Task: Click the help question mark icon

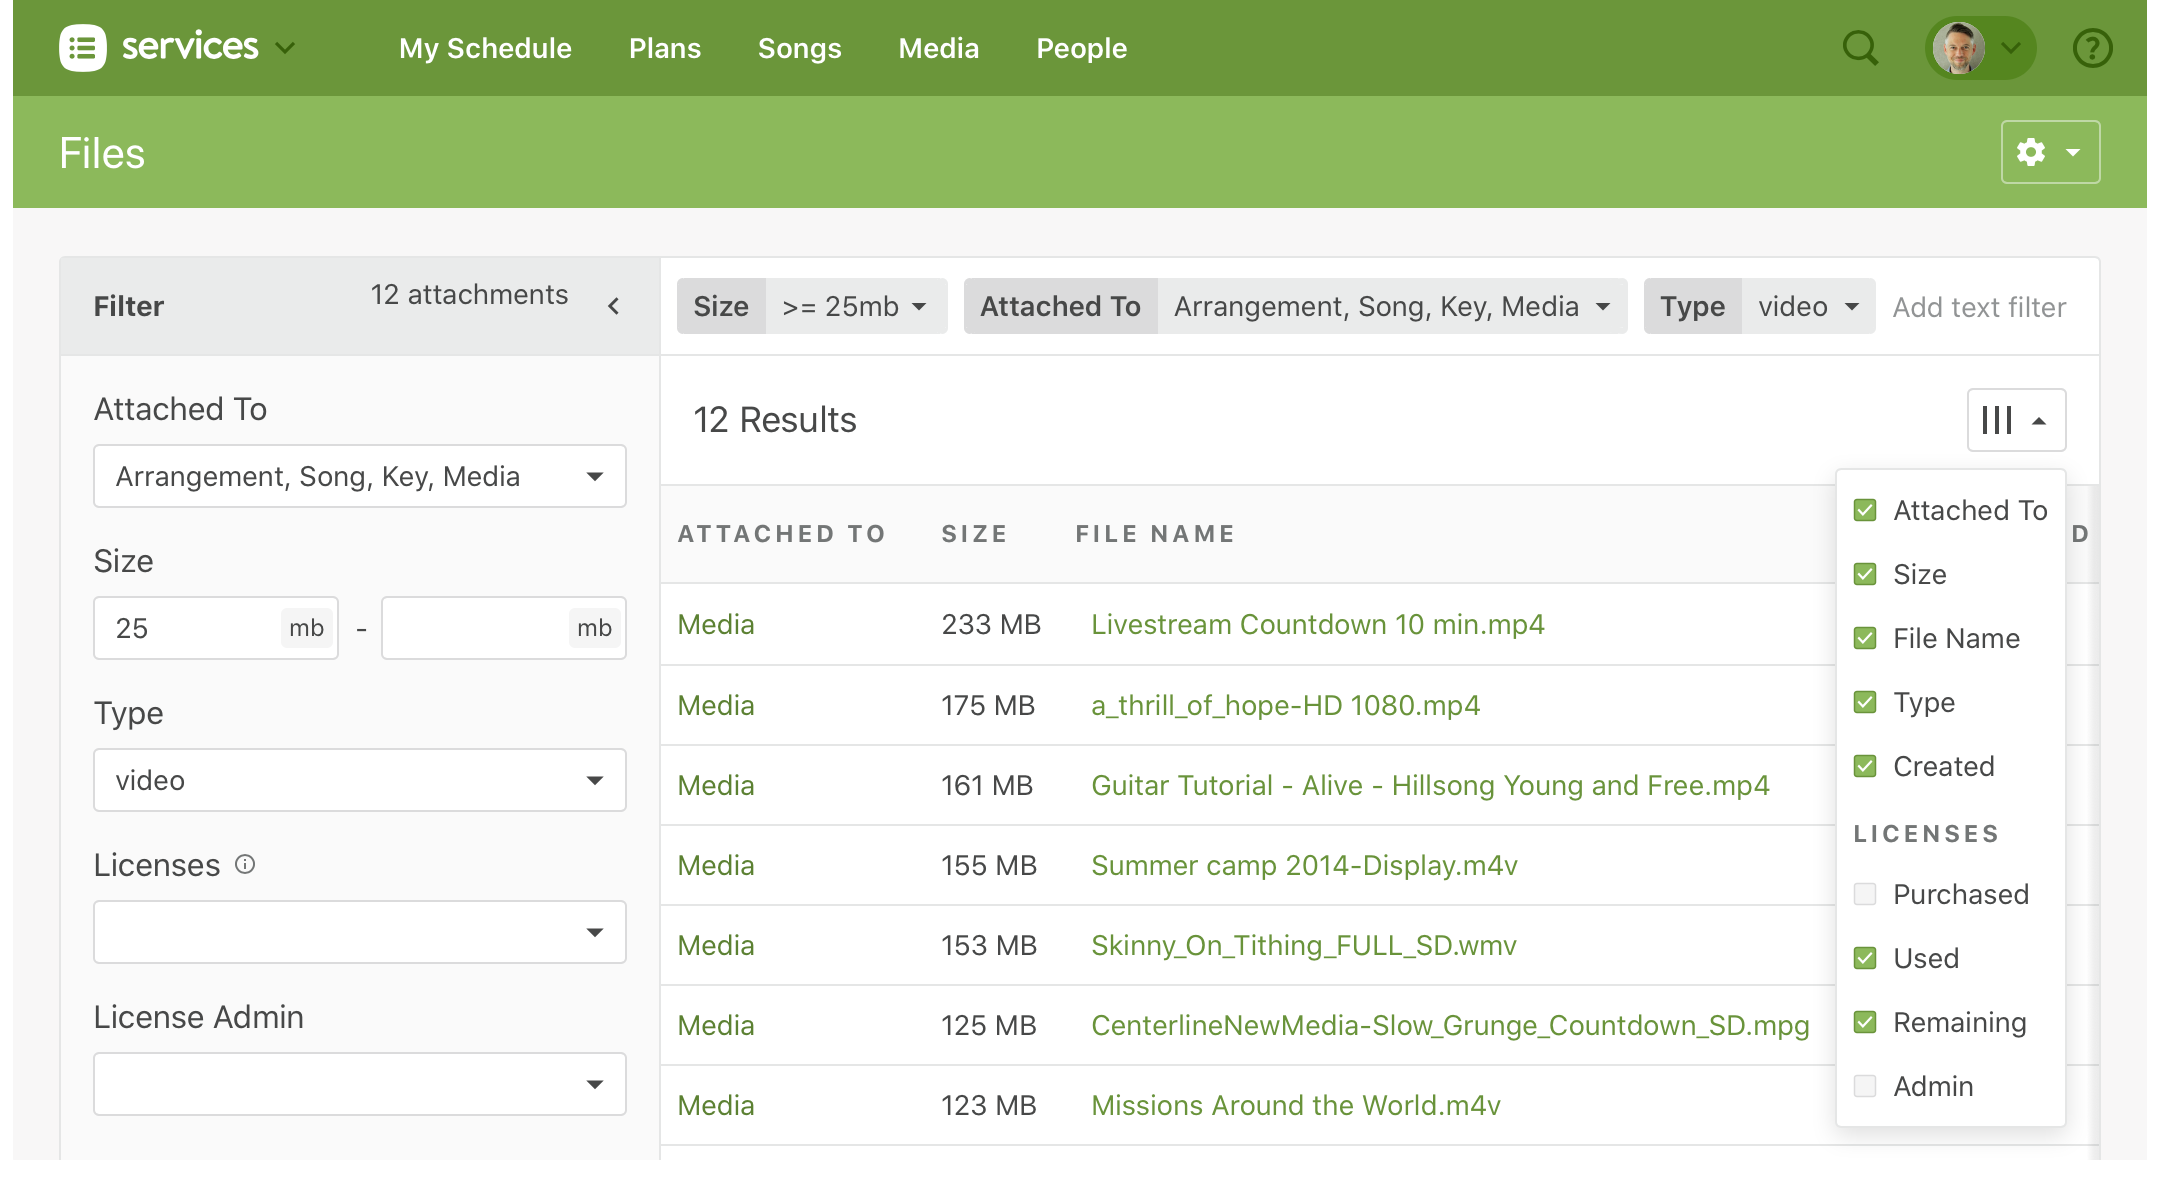Action: (x=2092, y=48)
